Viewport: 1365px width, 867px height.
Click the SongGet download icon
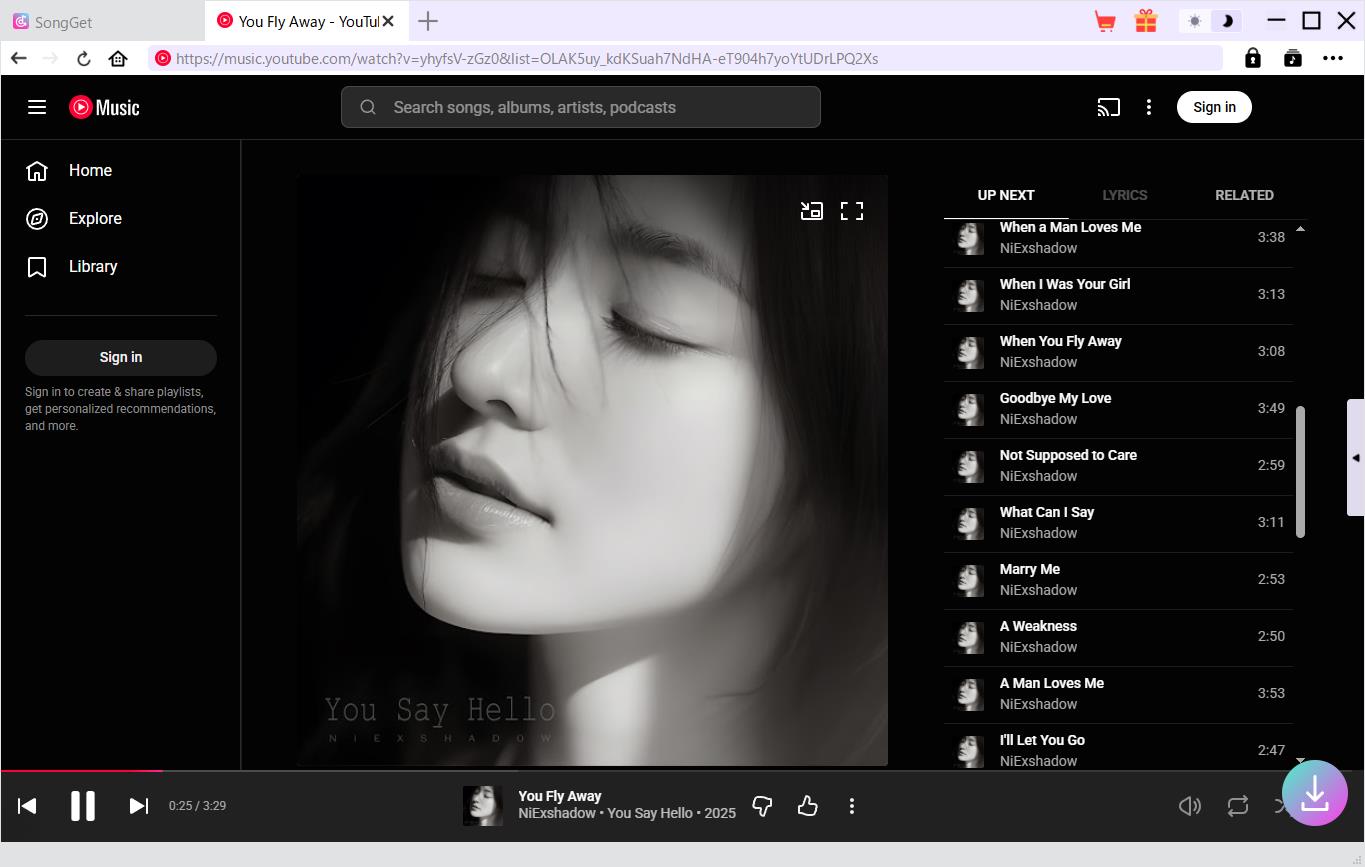(1315, 792)
